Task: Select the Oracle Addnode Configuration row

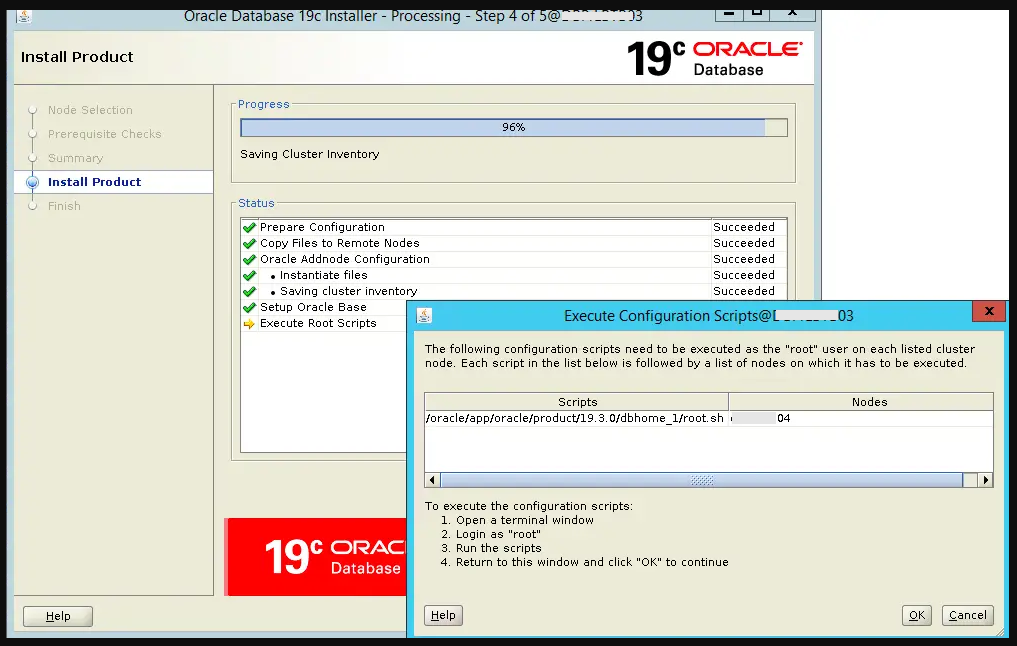Action: coord(514,259)
